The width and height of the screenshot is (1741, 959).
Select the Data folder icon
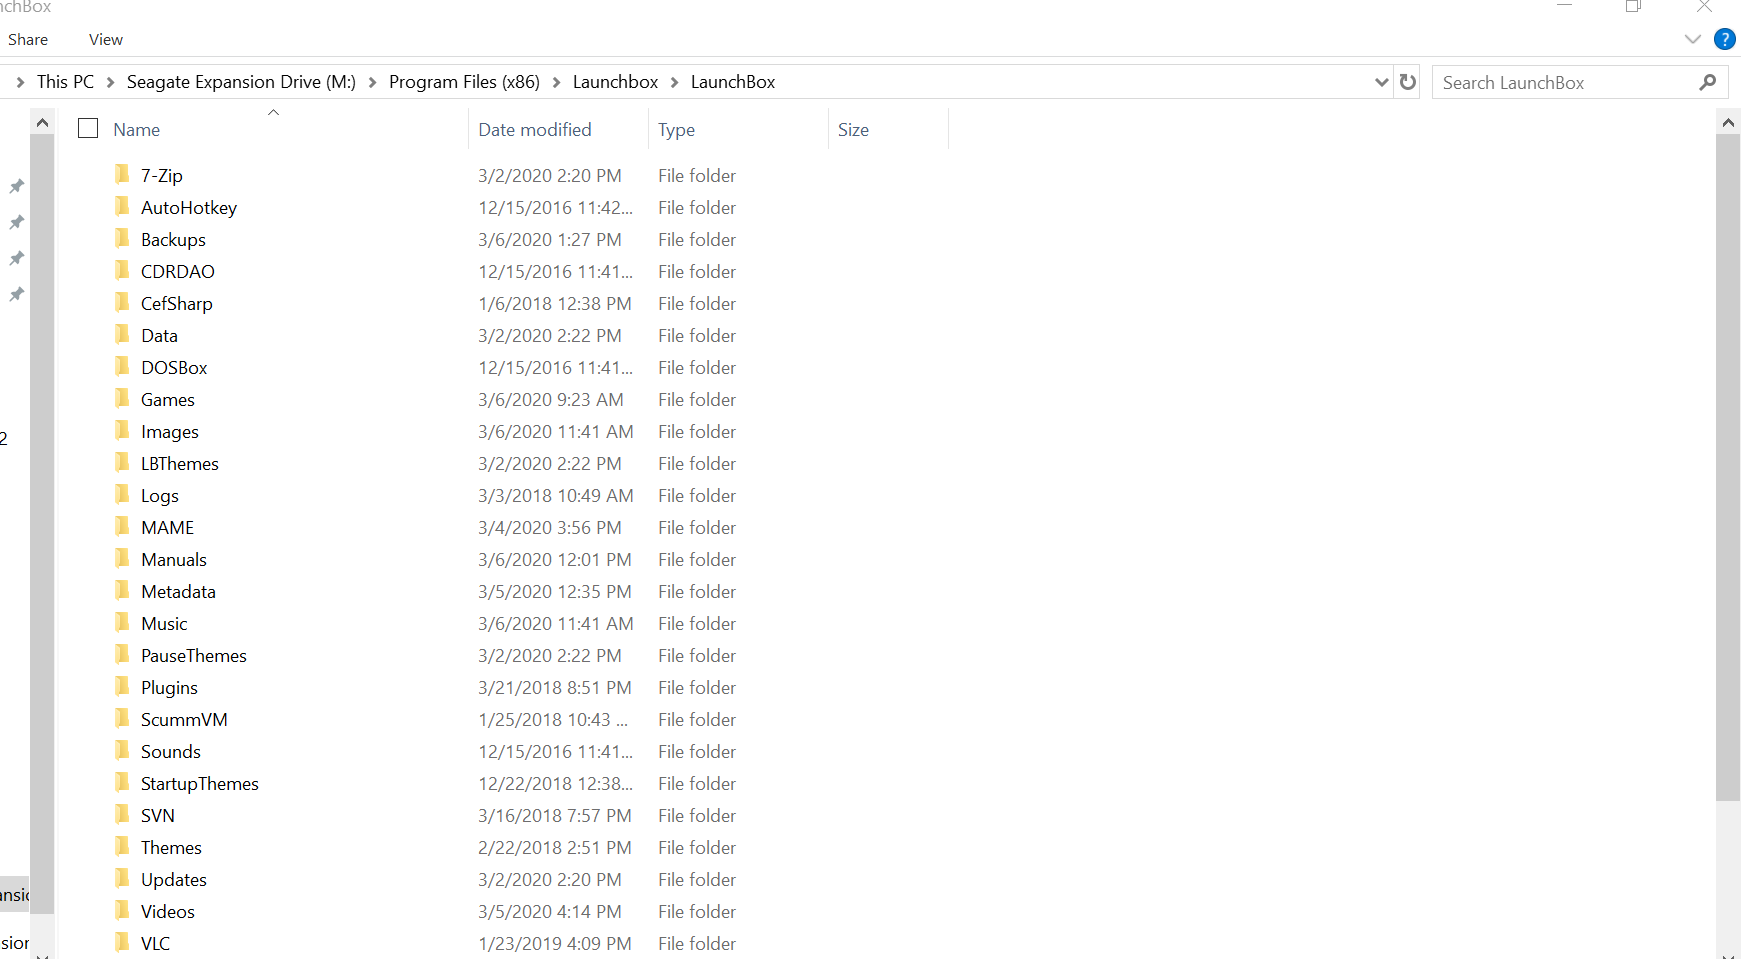tap(122, 335)
